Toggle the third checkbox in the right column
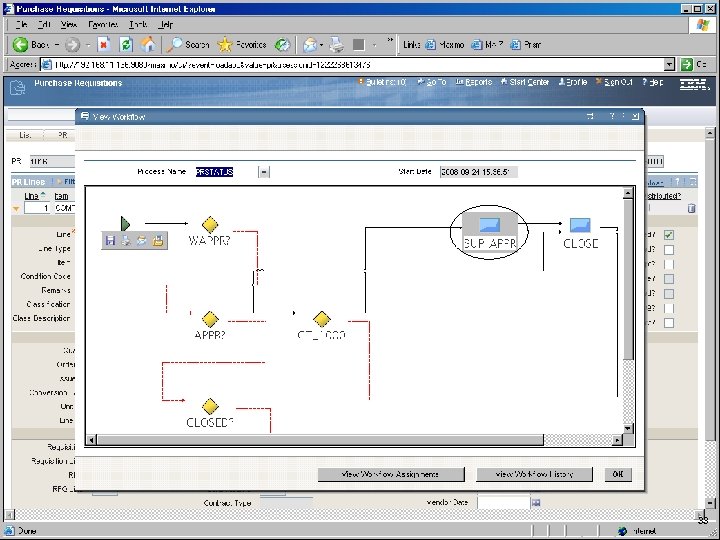The height and width of the screenshot is (540, 720). (x=669, y=264)
